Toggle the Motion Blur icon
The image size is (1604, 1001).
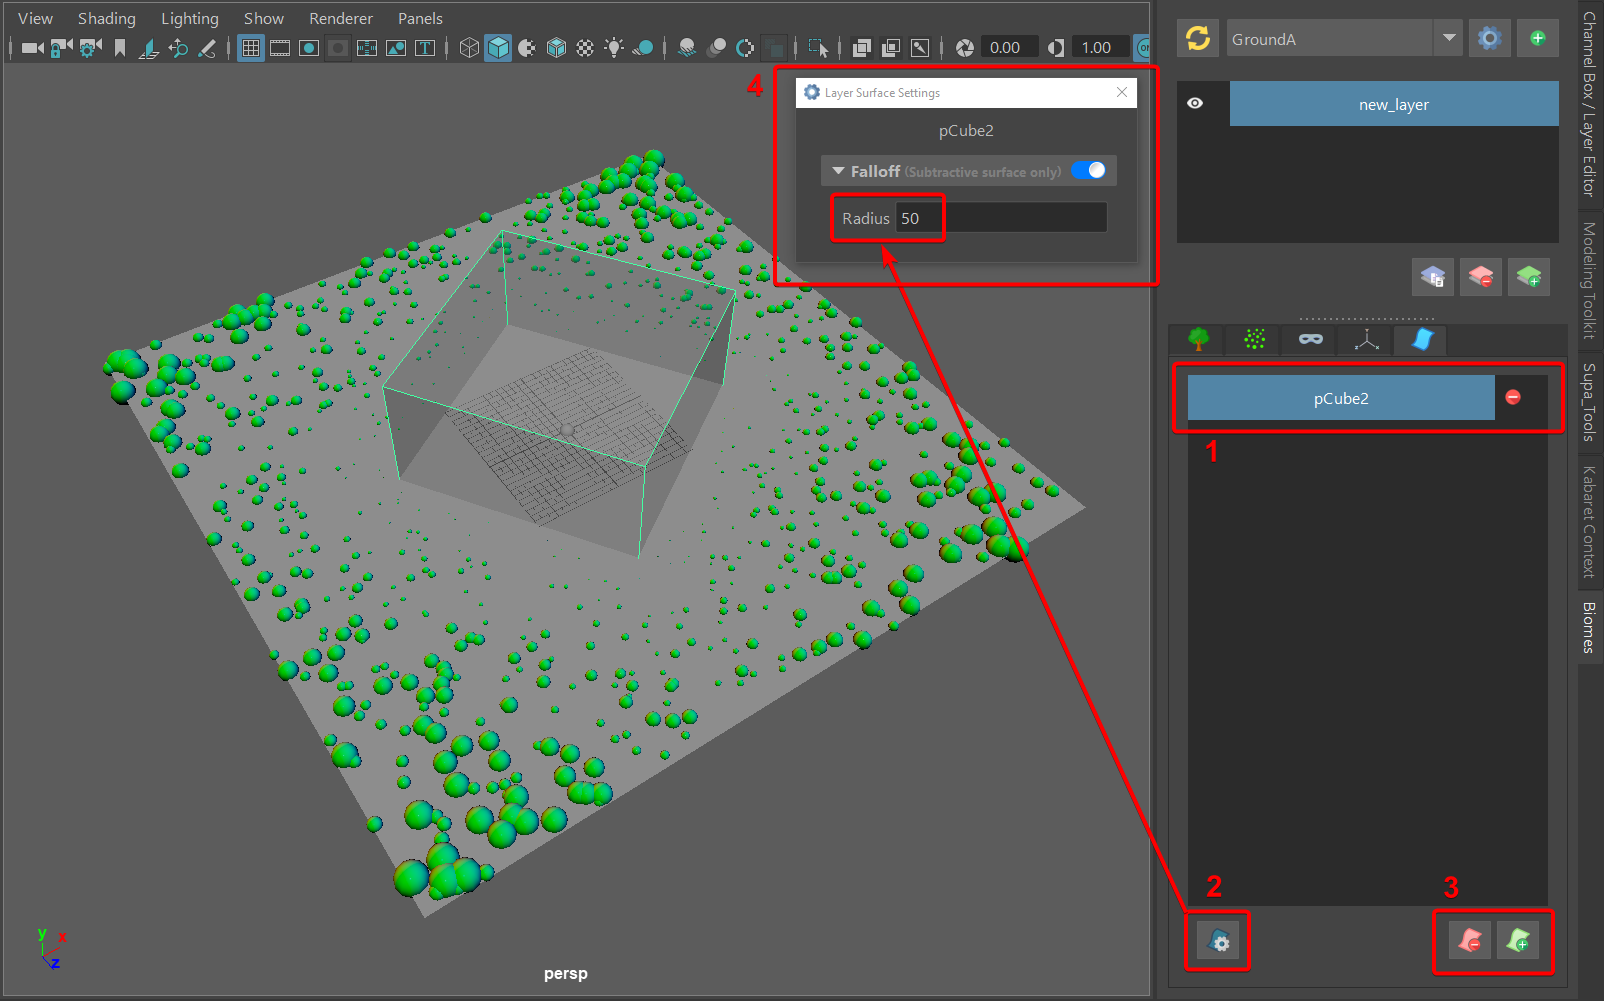716,47
